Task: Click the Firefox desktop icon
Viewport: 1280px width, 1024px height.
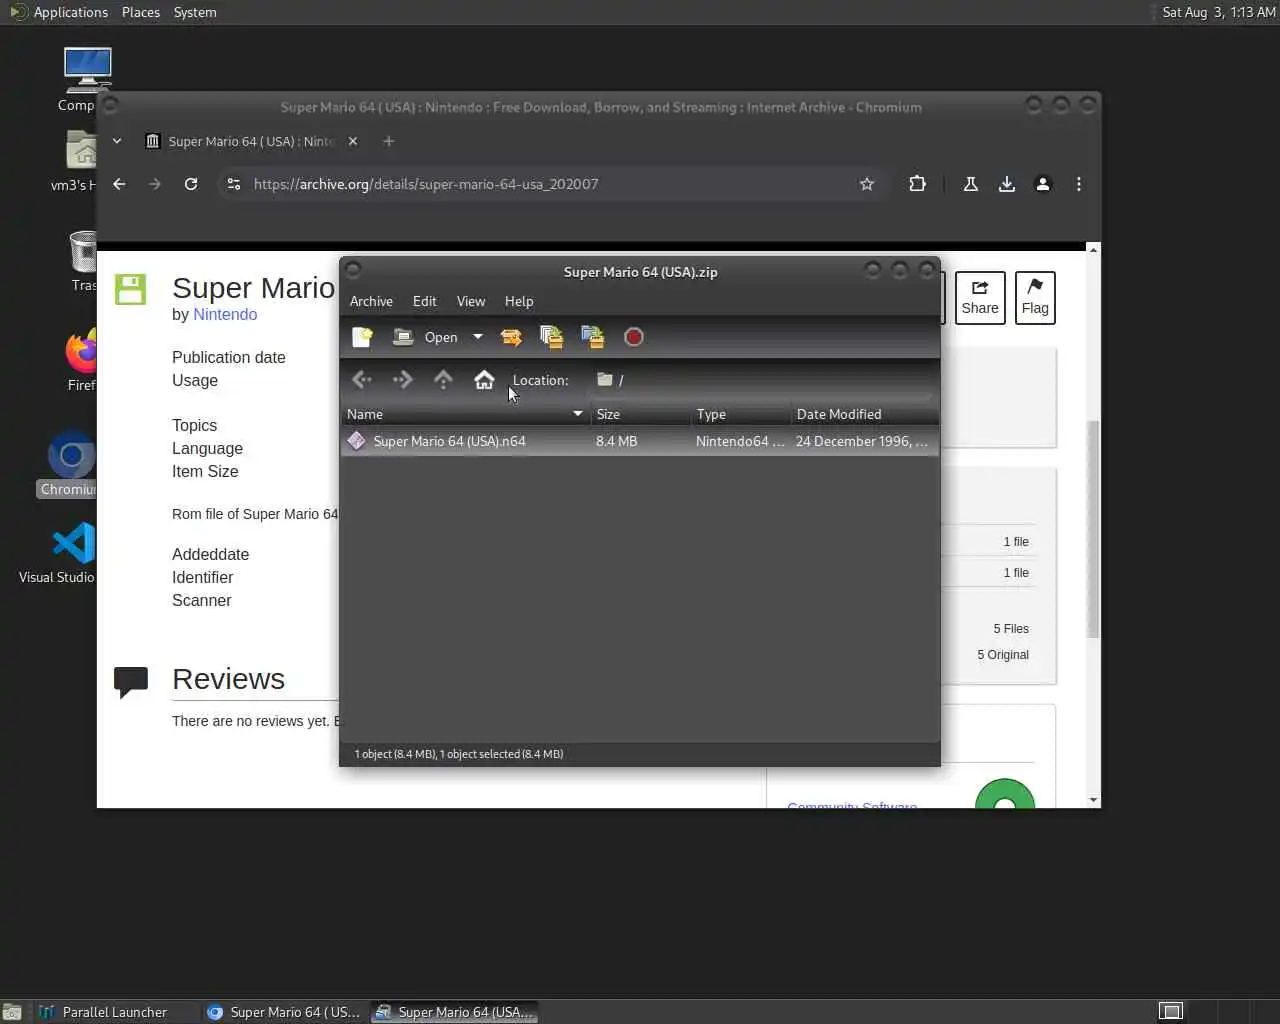Action: click(x=81, y=360)
